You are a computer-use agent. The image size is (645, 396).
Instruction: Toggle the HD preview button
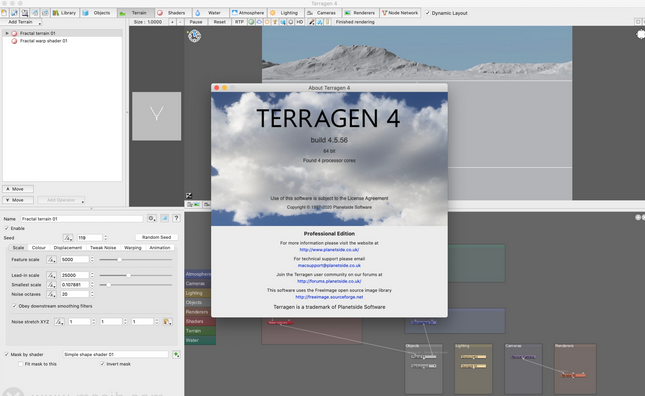pyautogui.click(x=299, y=22)
